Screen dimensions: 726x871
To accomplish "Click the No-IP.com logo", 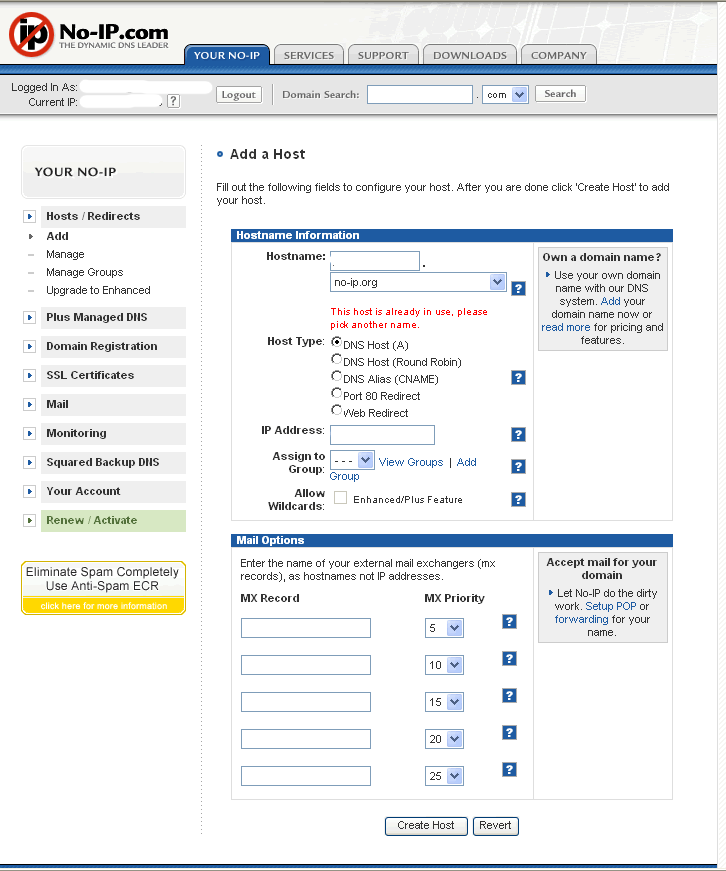I will [89, 34].
